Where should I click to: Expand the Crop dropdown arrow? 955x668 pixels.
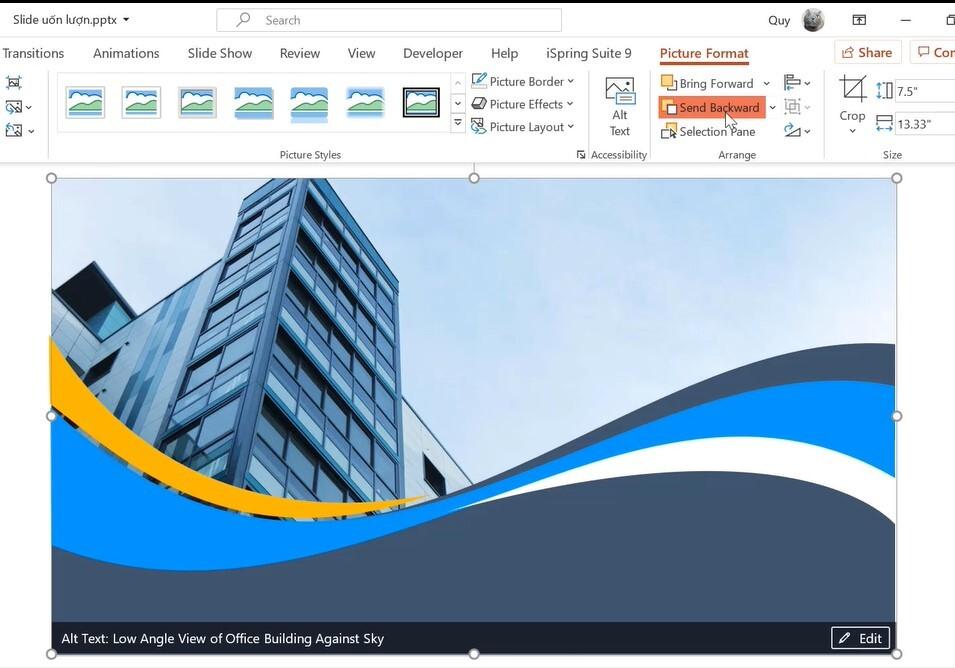point(852,131)
